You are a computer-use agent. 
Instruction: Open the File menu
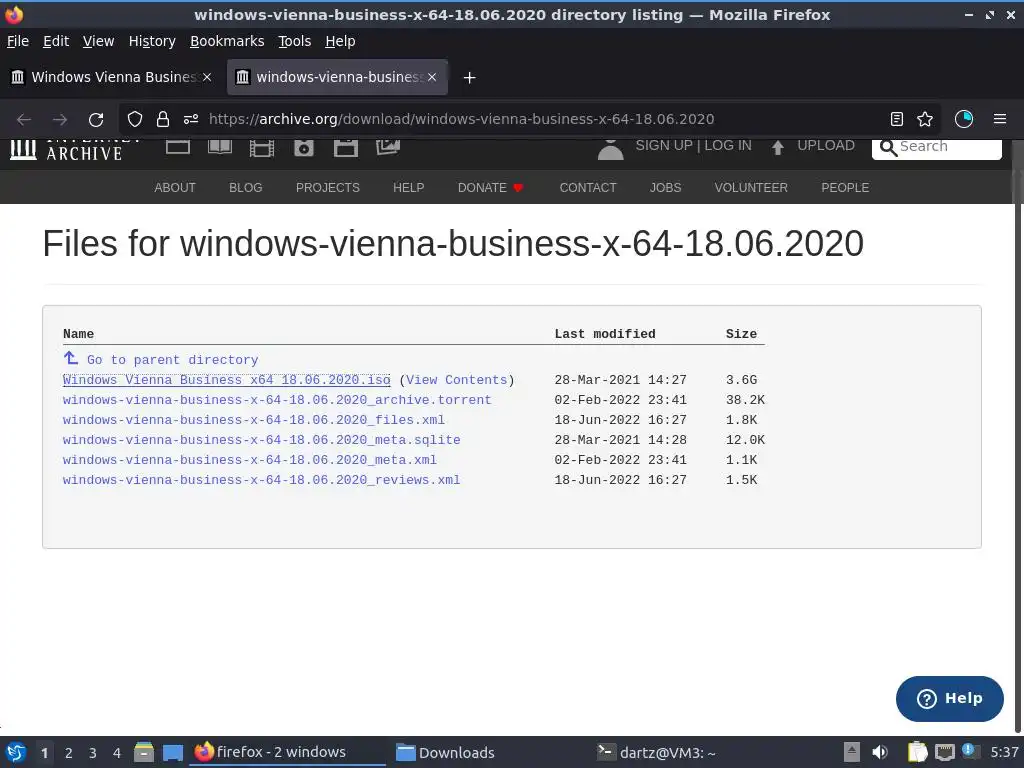click(18, 41)
